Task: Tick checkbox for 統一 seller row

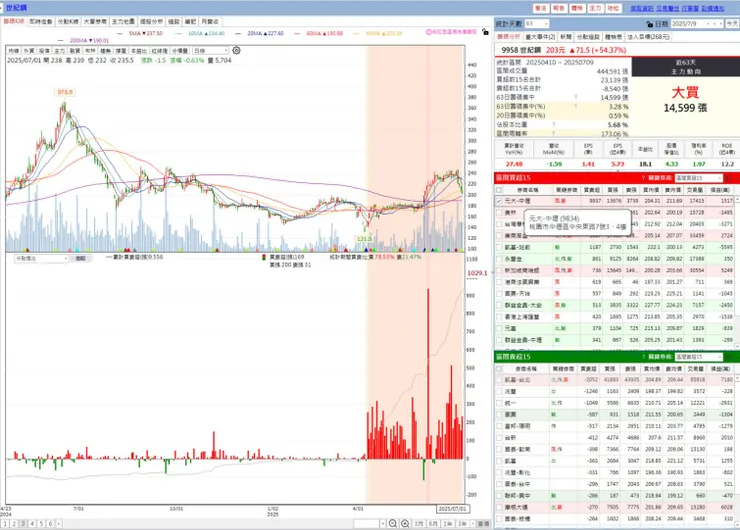Action: 499,403
